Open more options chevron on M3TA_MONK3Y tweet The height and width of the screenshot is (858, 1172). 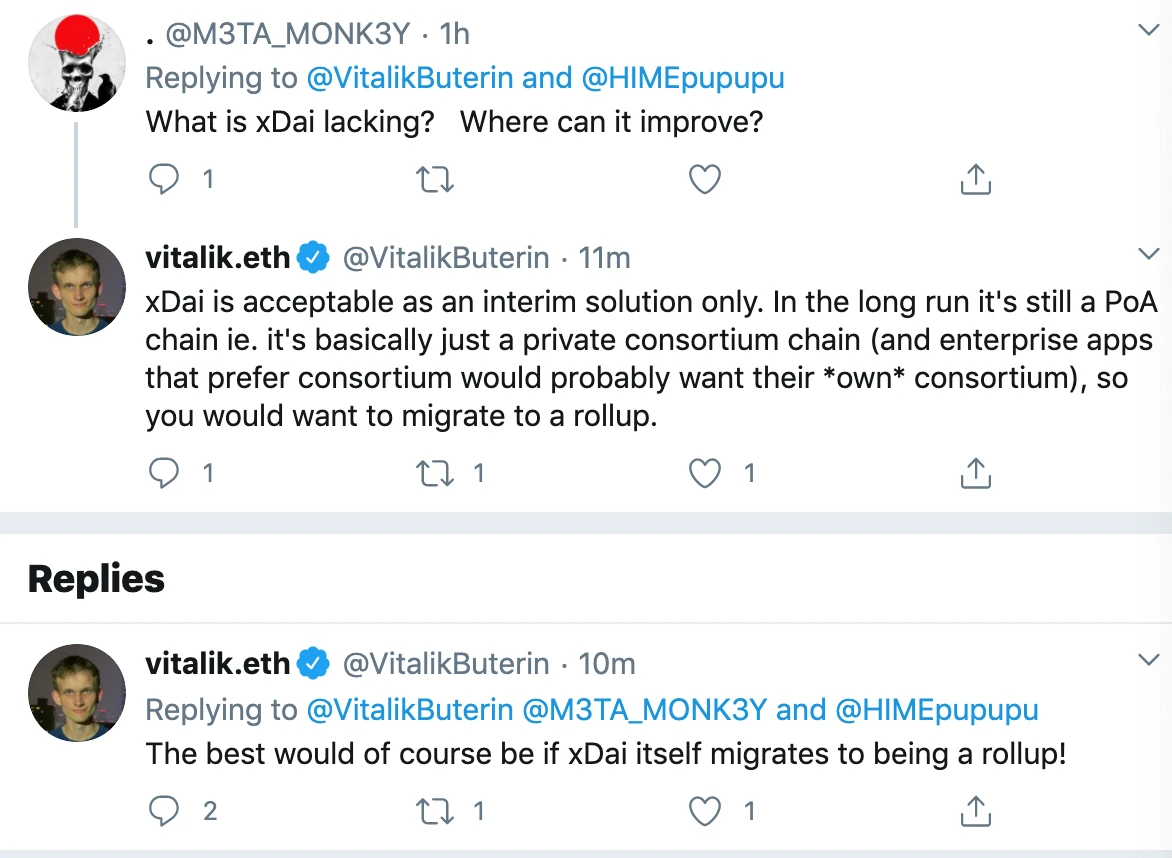[x=1148, y=30]
